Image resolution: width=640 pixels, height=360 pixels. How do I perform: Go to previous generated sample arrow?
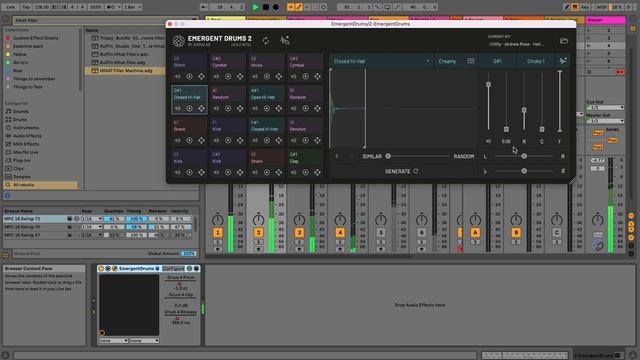click(x=337, y=156)
